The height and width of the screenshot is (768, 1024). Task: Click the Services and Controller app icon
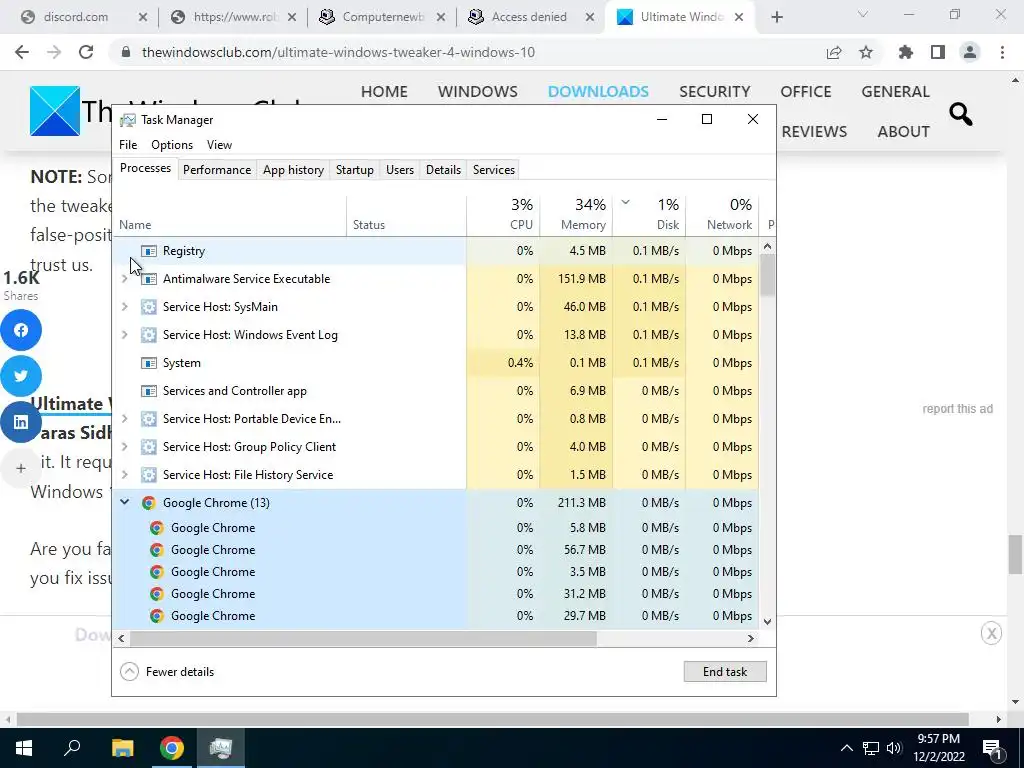pyautogui.click(x=149, y=391)
